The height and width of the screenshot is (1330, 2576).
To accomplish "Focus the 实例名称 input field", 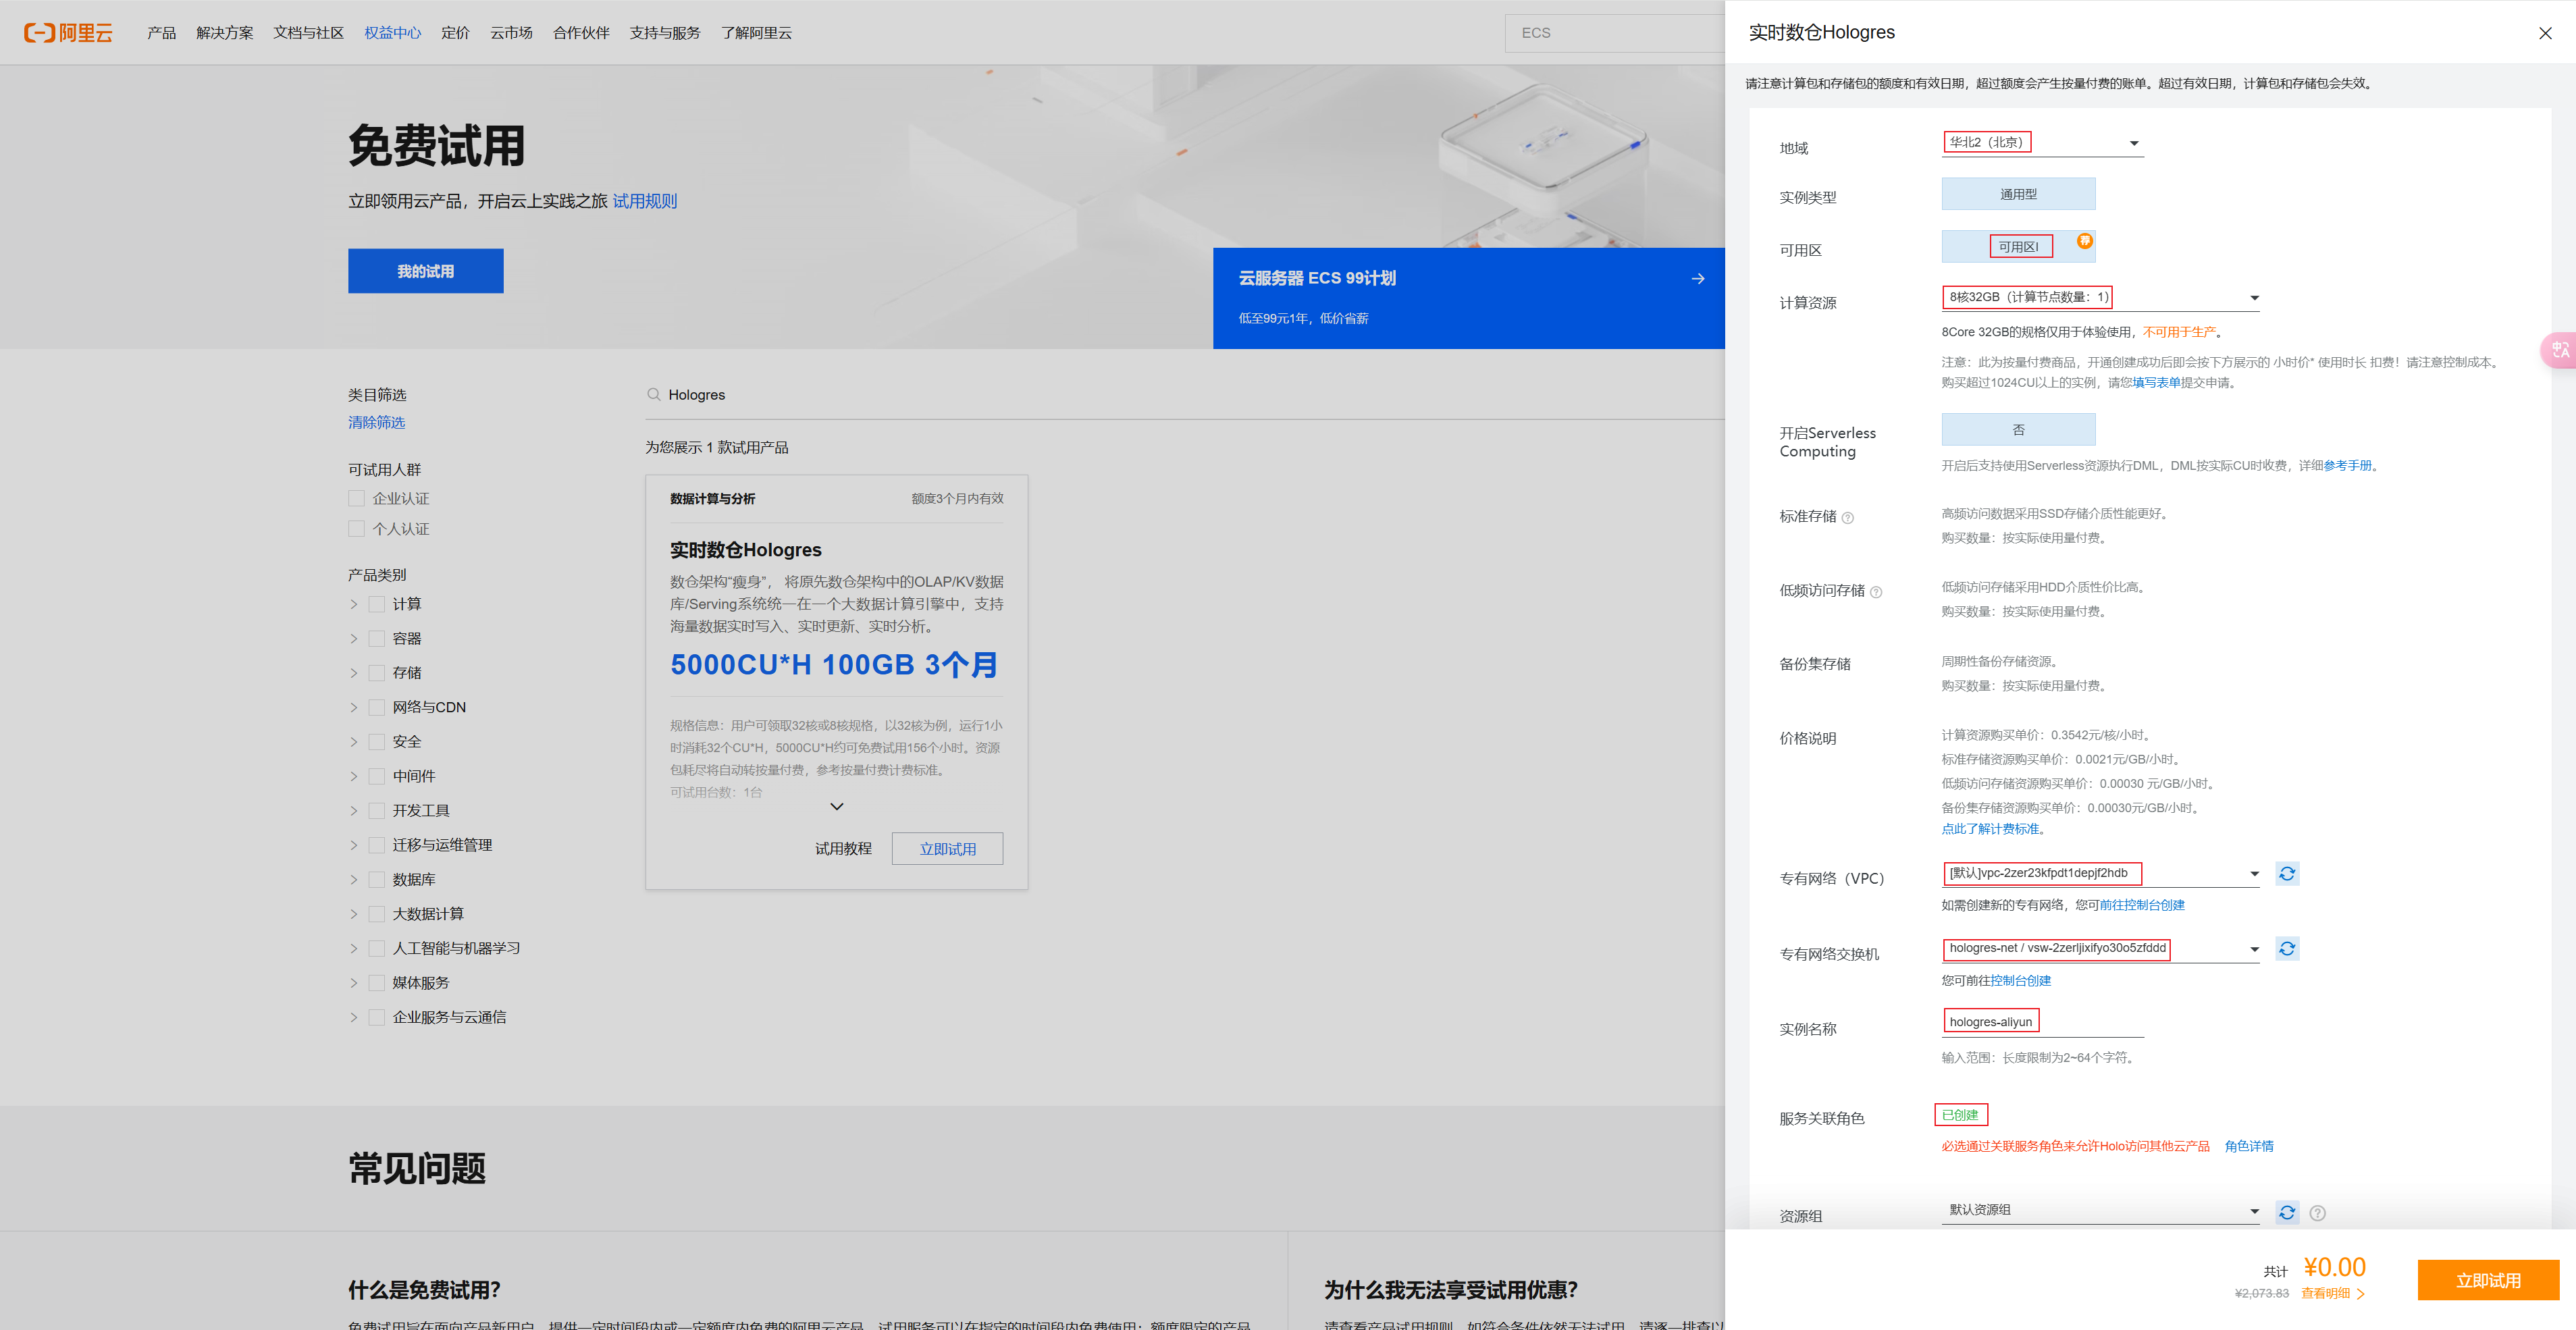I will point(2043,1023).
